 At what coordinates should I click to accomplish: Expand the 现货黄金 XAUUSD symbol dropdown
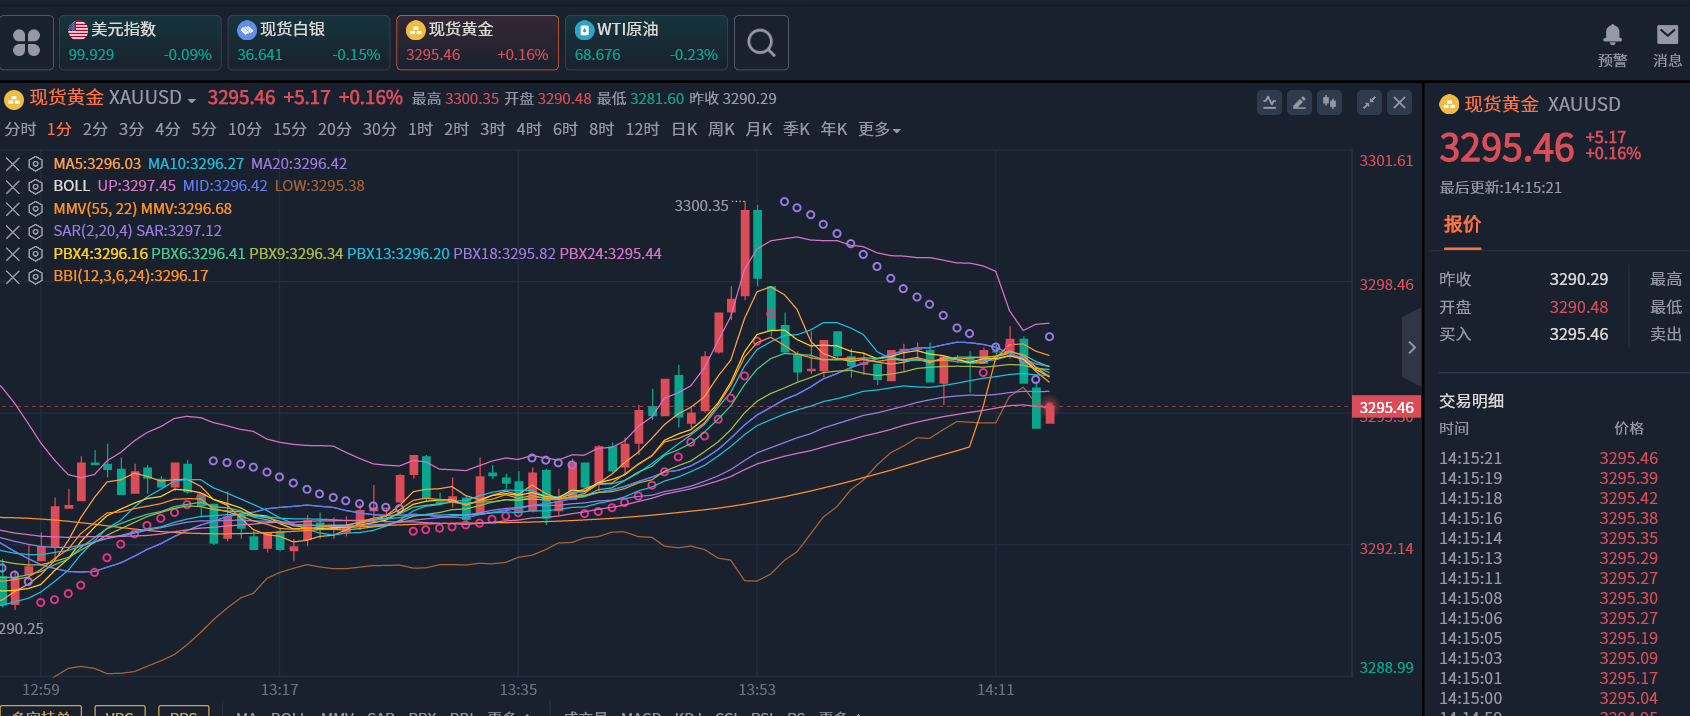(x=192, y=100)
